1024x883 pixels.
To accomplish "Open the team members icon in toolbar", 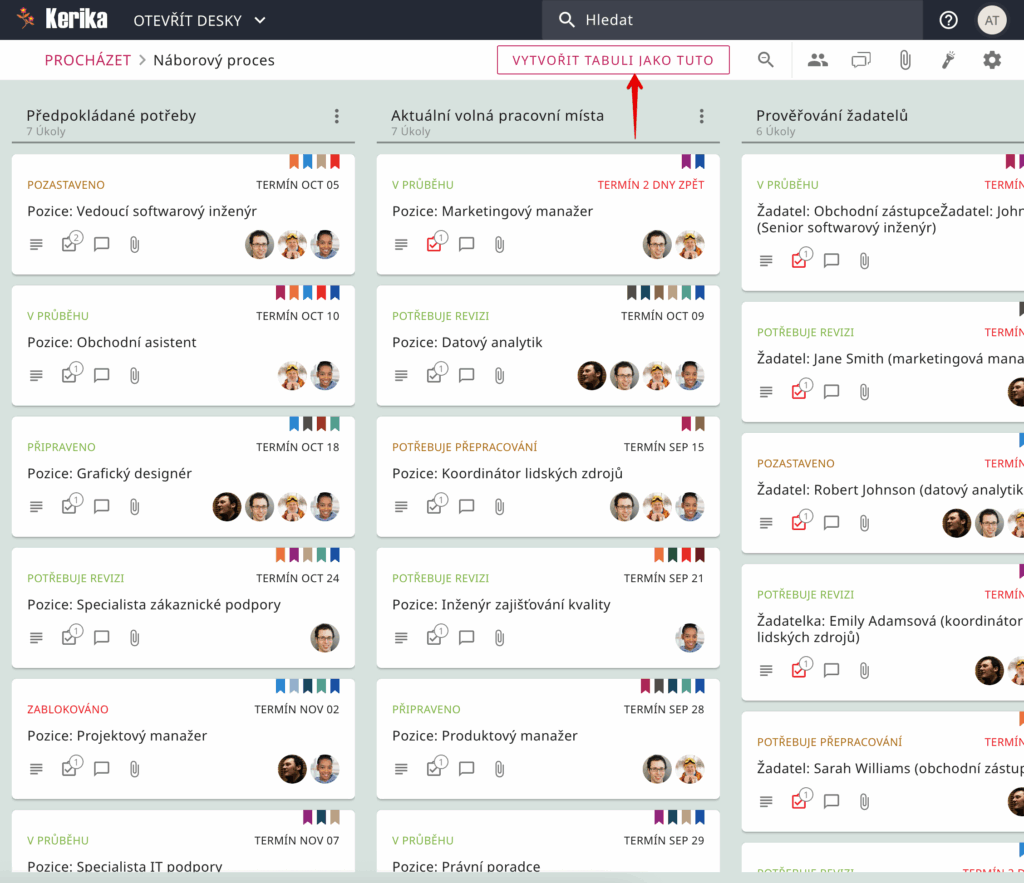I will 818,60.
